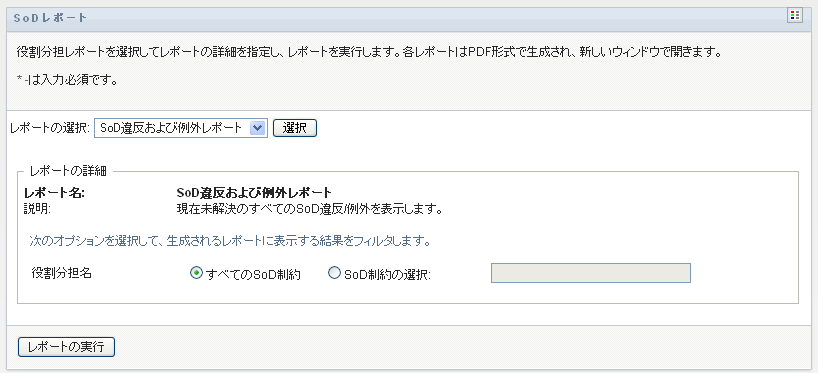818x373 pixels.
Task: Select the SoD制約の選択 radio button
Action: tap(334, 273)
